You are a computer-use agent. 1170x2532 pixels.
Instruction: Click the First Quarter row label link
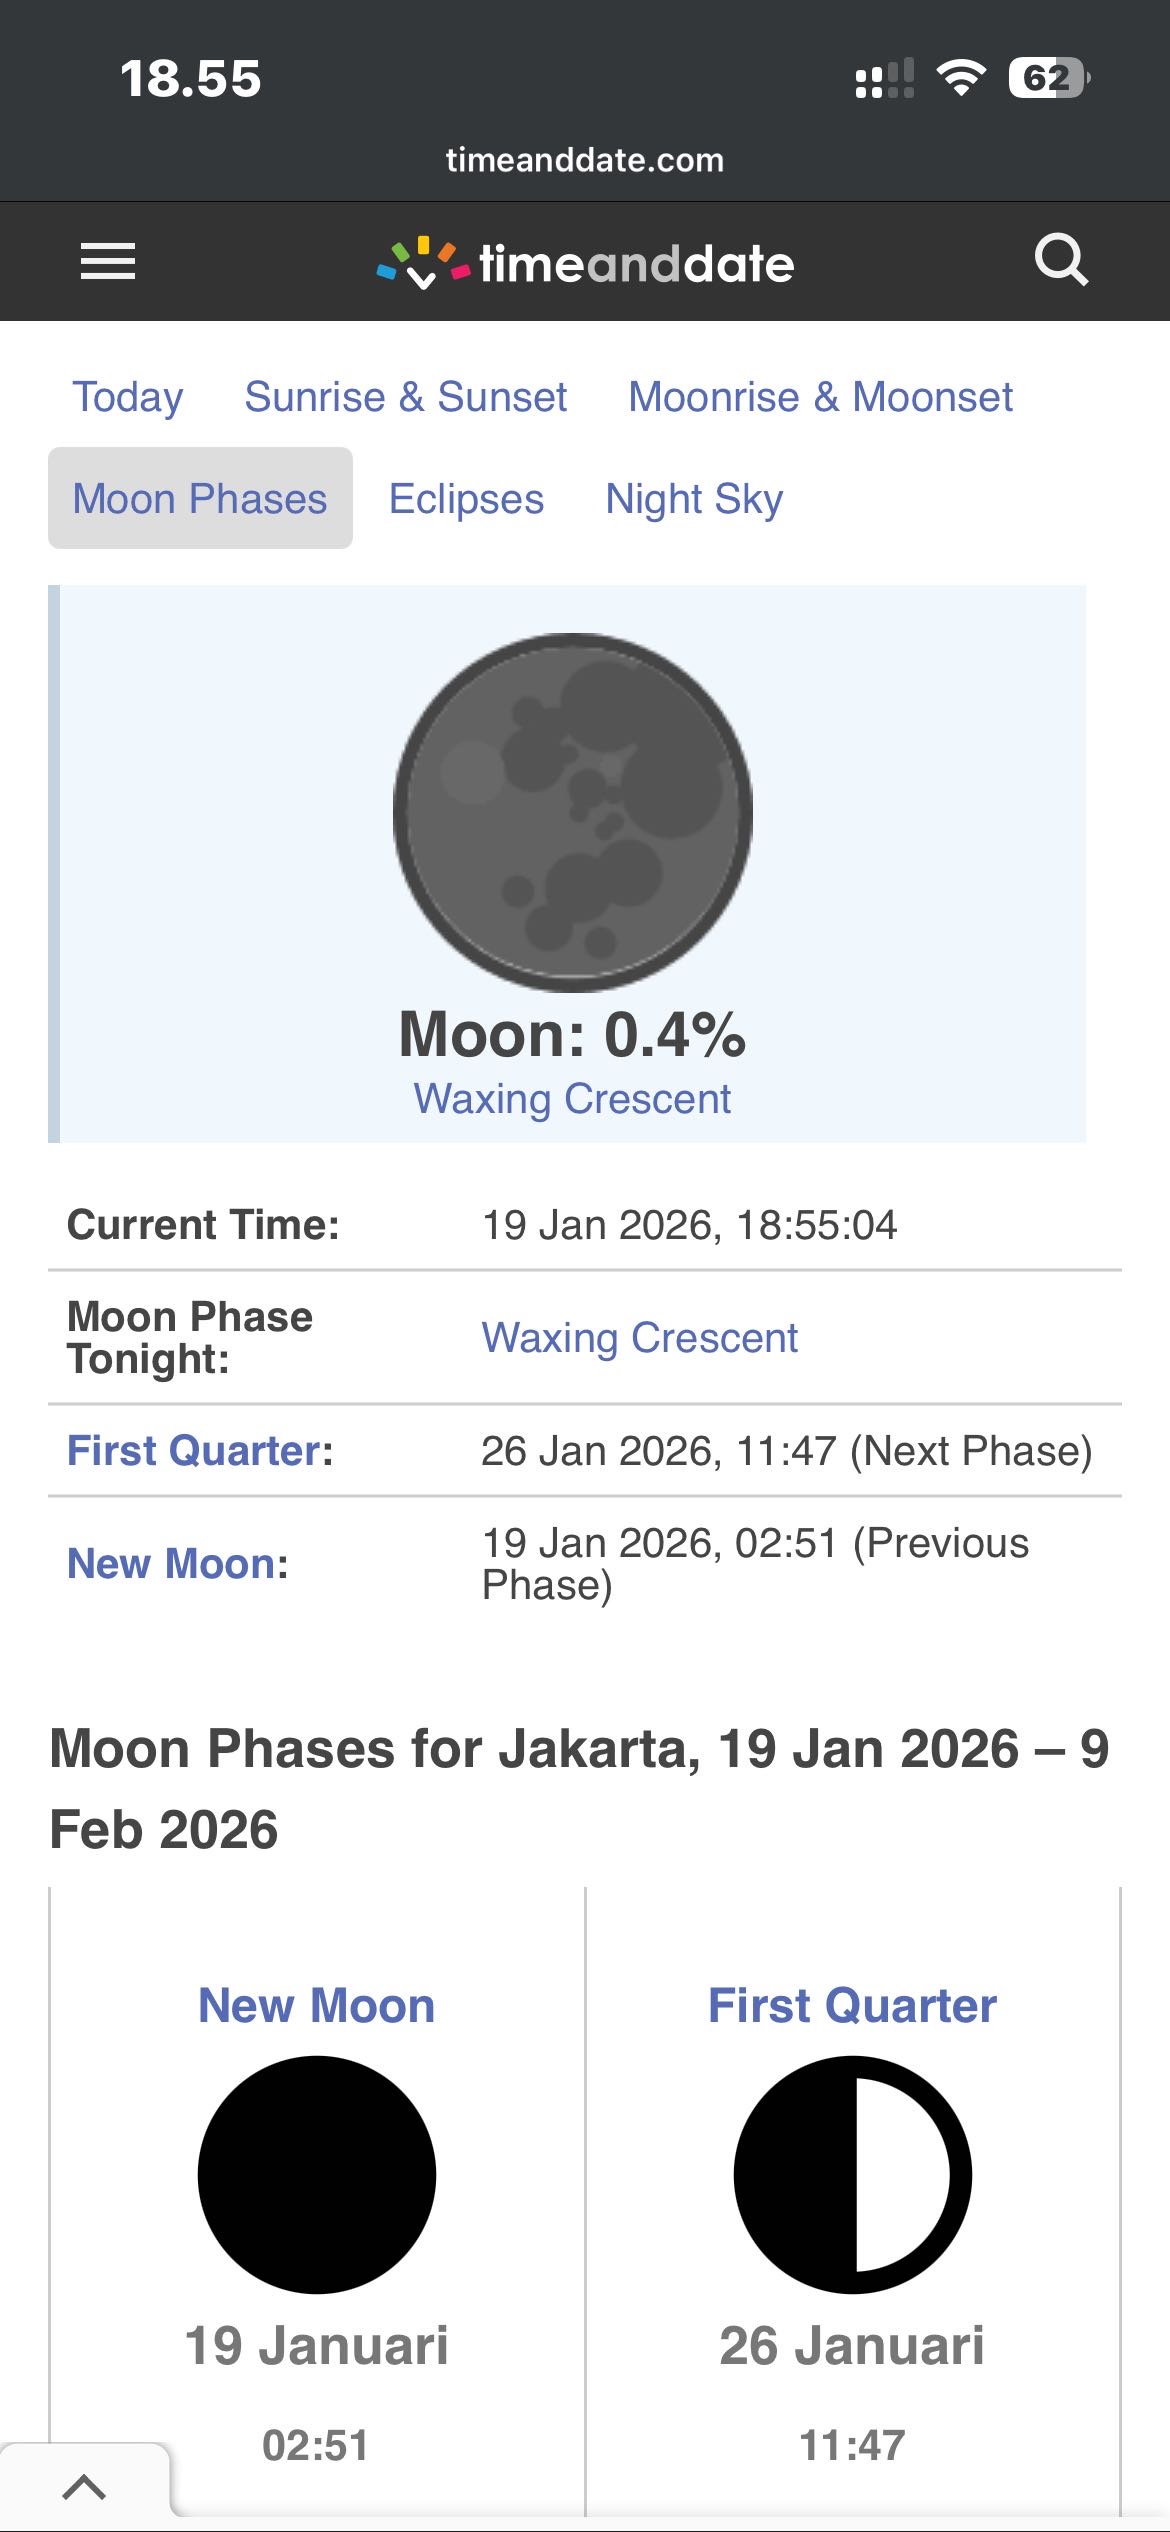pyautogui.click(x=200, y=1450)
